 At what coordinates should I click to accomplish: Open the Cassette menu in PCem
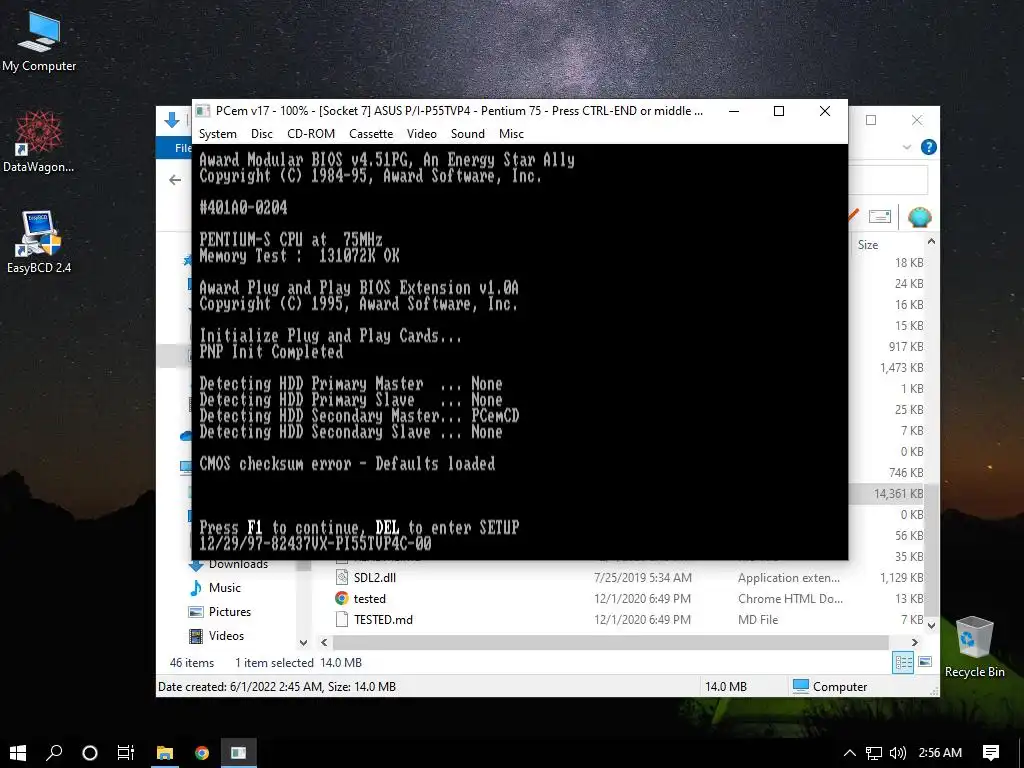click(371, 134)
